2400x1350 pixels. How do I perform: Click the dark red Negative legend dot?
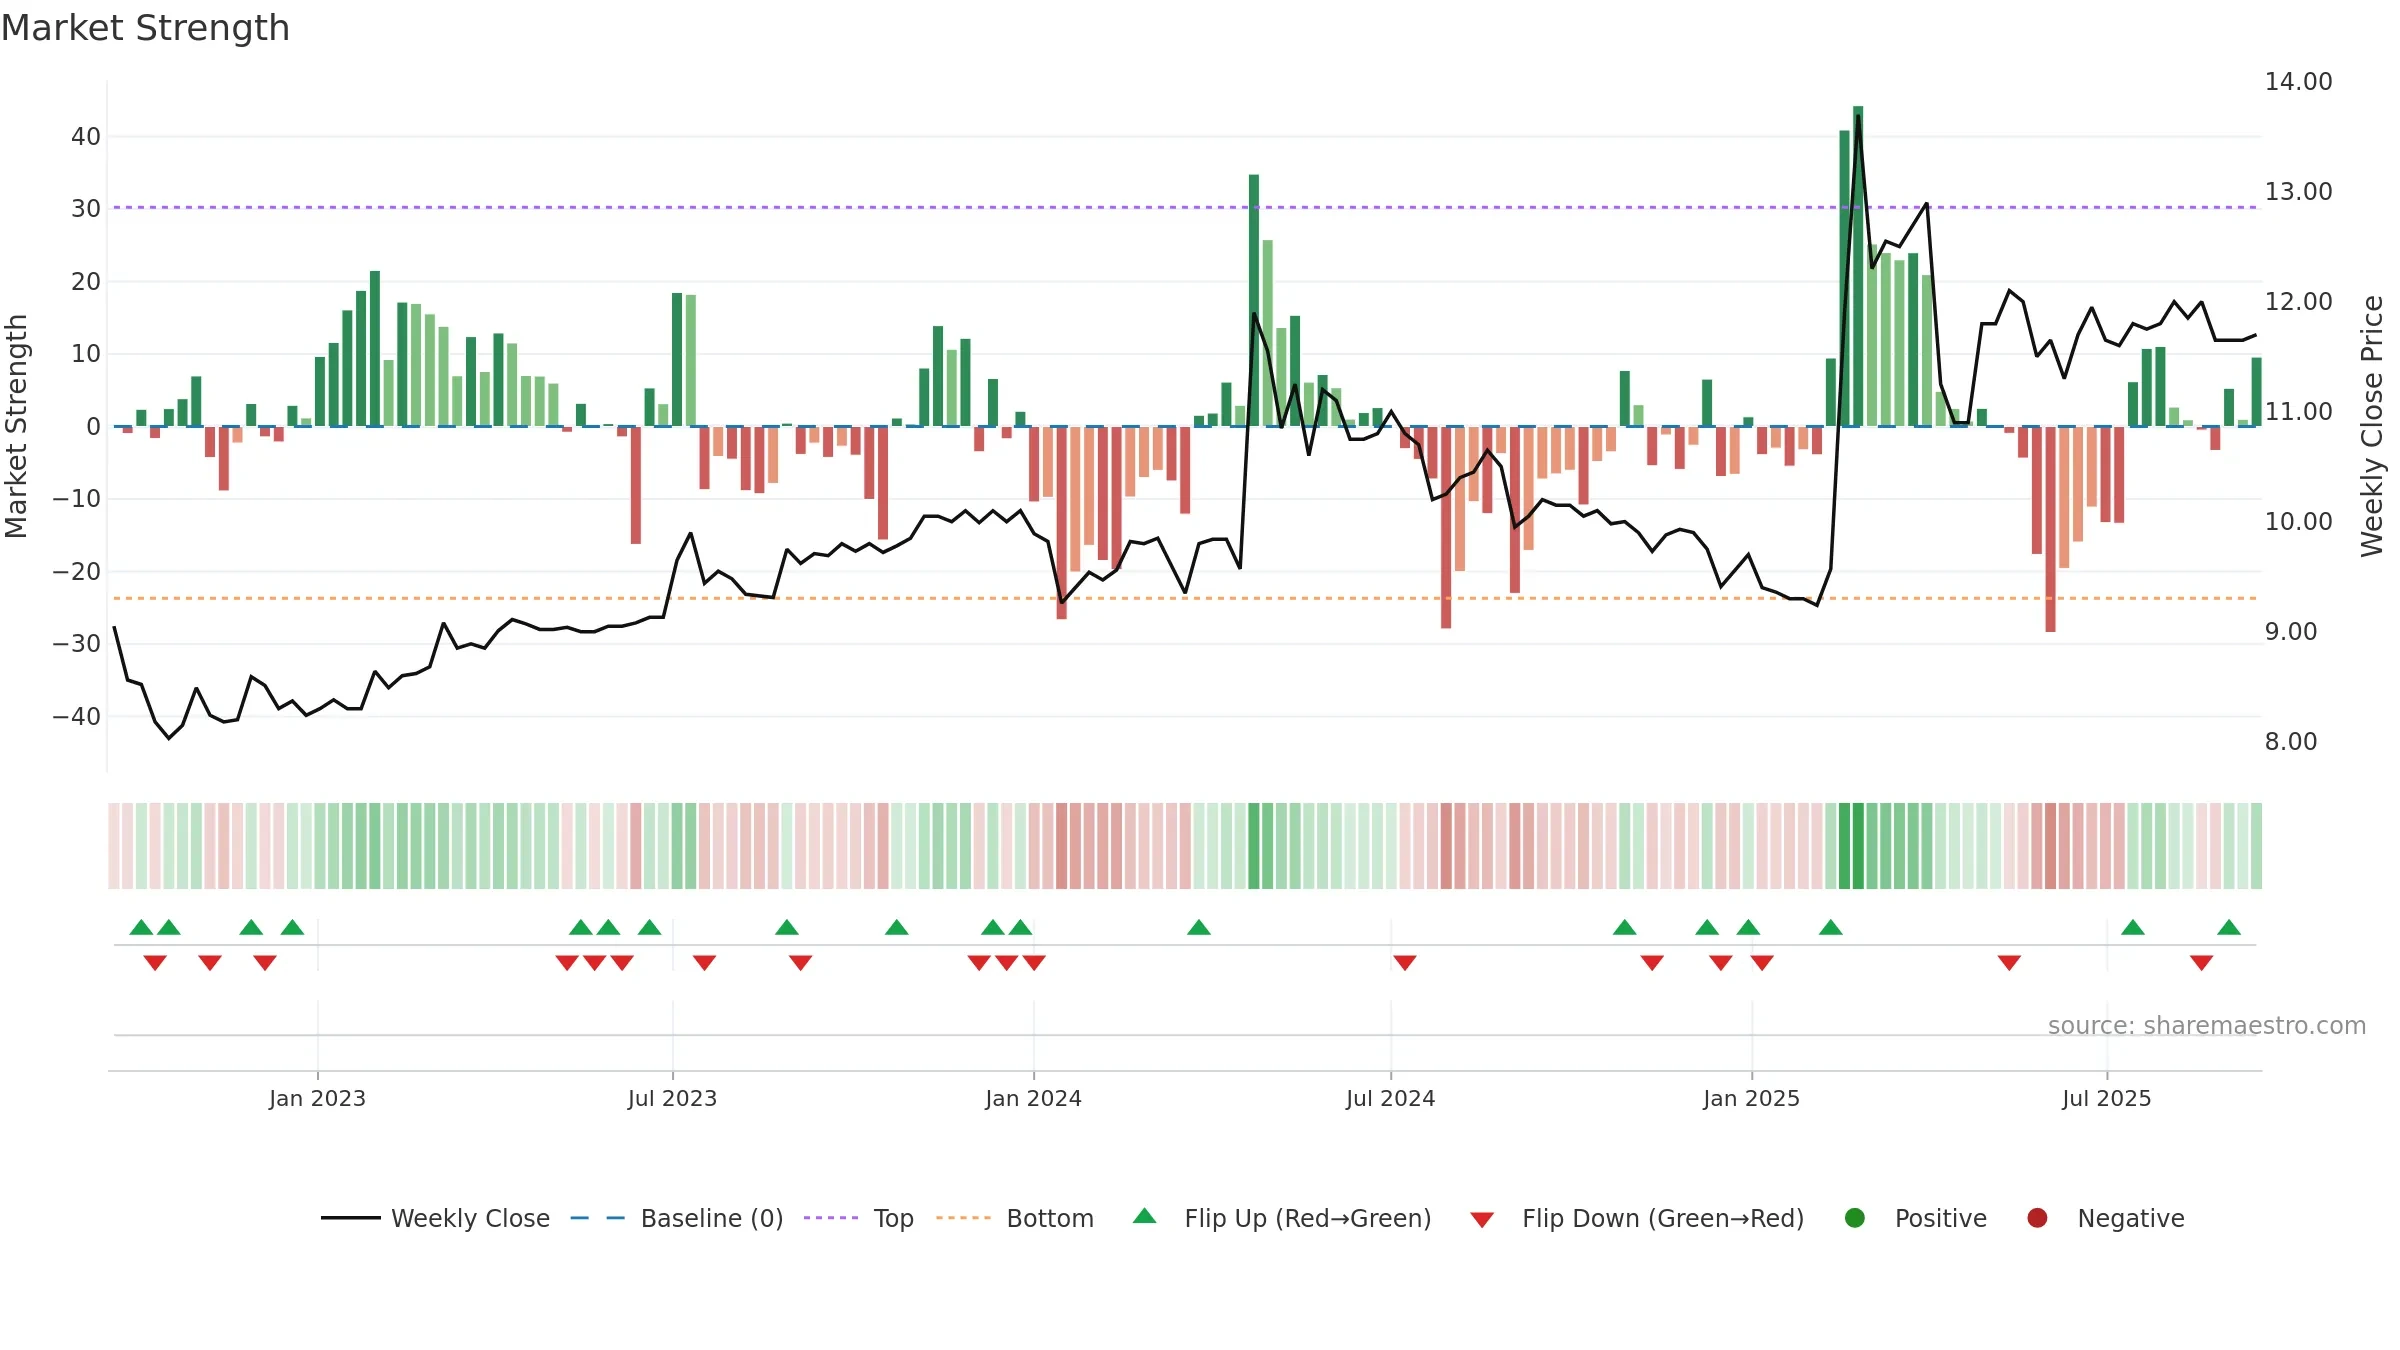[2037, 1218]
